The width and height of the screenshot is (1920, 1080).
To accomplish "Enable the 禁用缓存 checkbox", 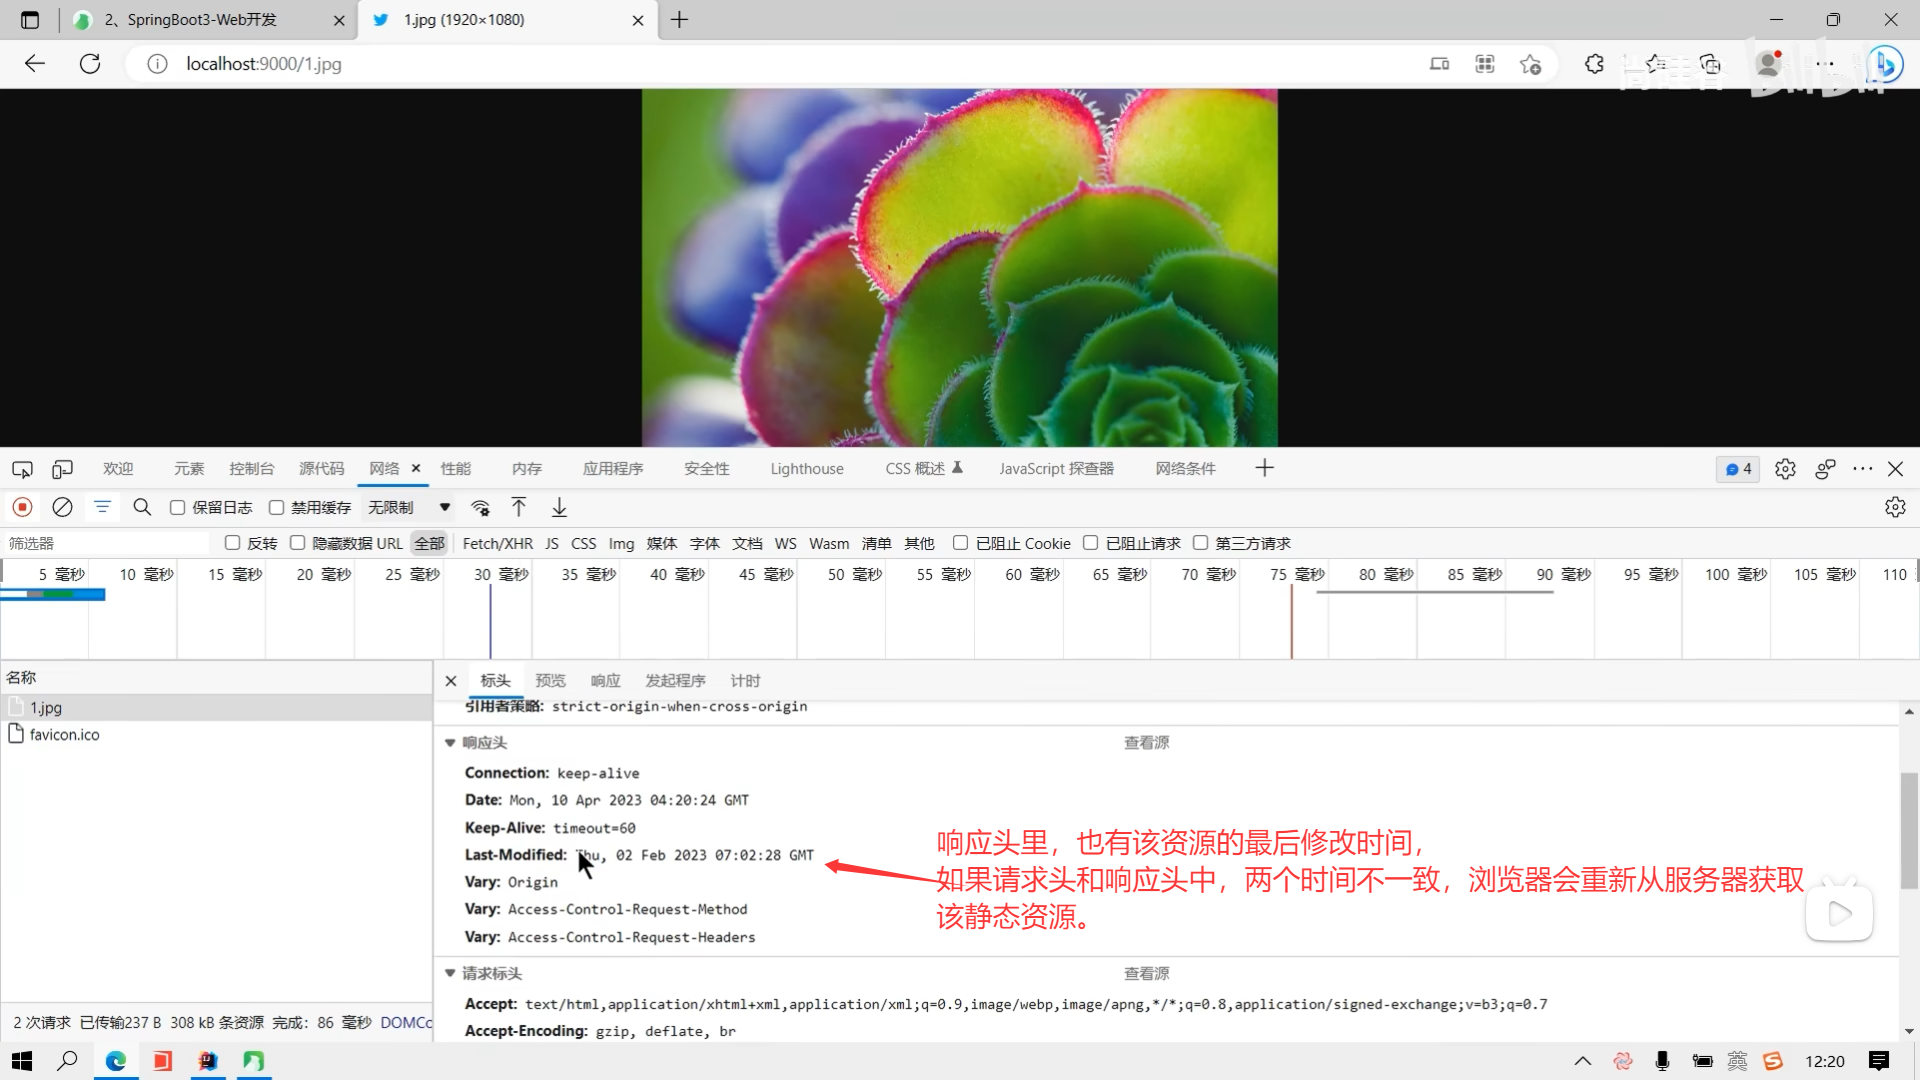I will click(277, 508).
